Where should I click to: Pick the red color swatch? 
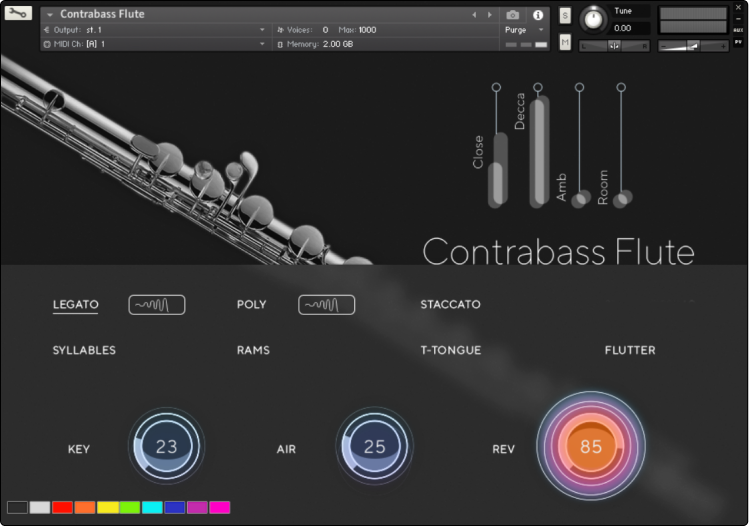coord(62,508)
